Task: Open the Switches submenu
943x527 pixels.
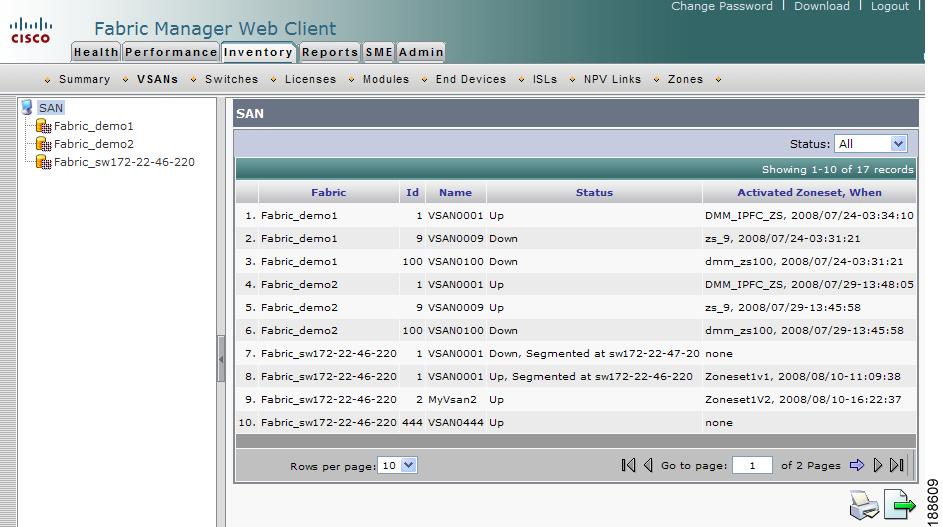Action: tap(231, 79)
